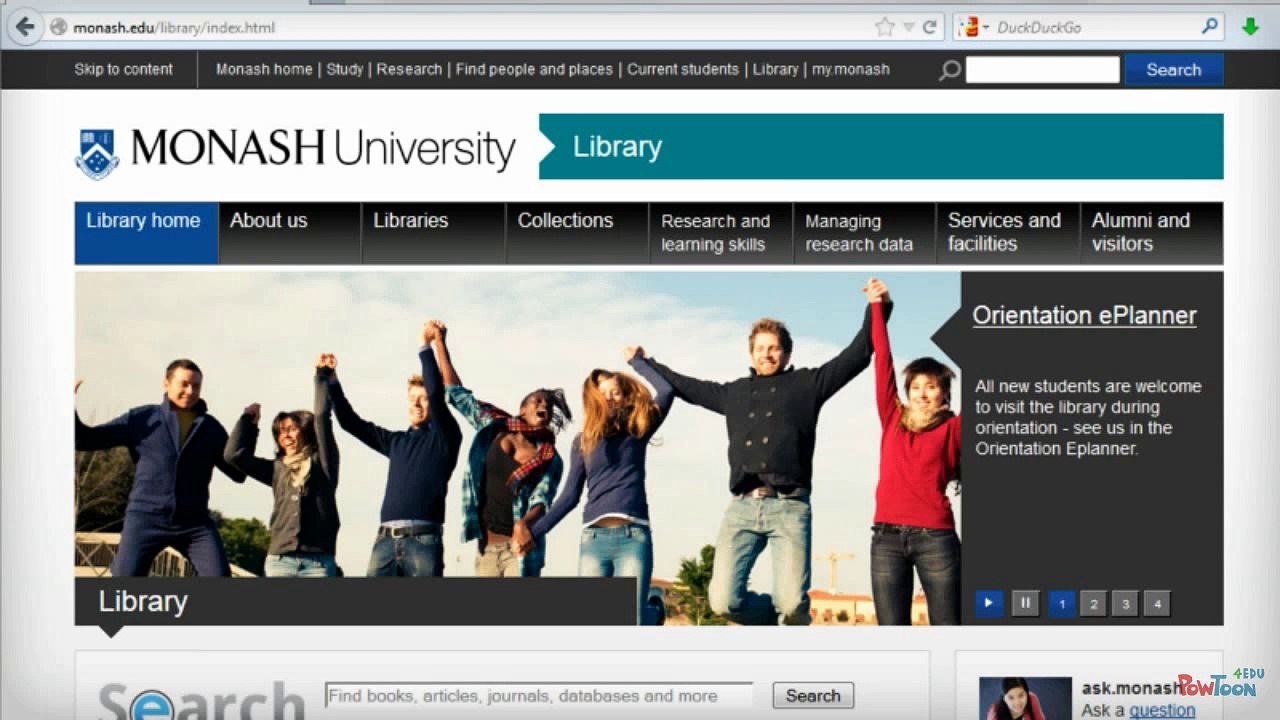
Task: Play the slideshow with the play button
Action: coord(989,603)
